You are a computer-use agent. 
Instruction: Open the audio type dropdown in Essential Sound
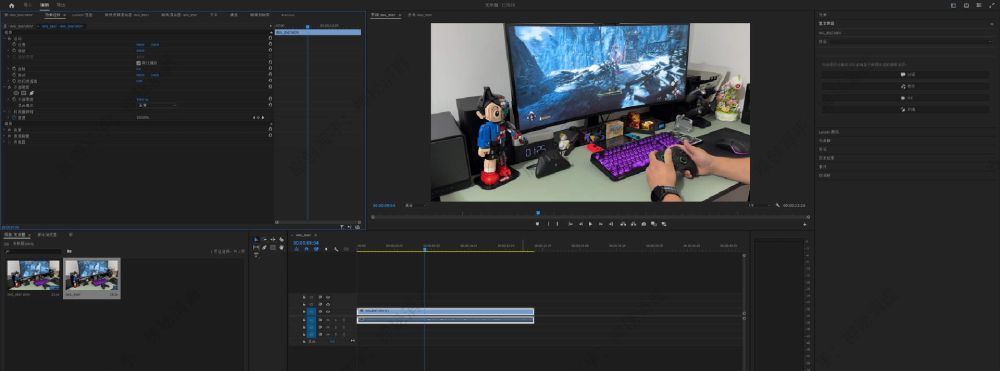(x=904, y=41)
